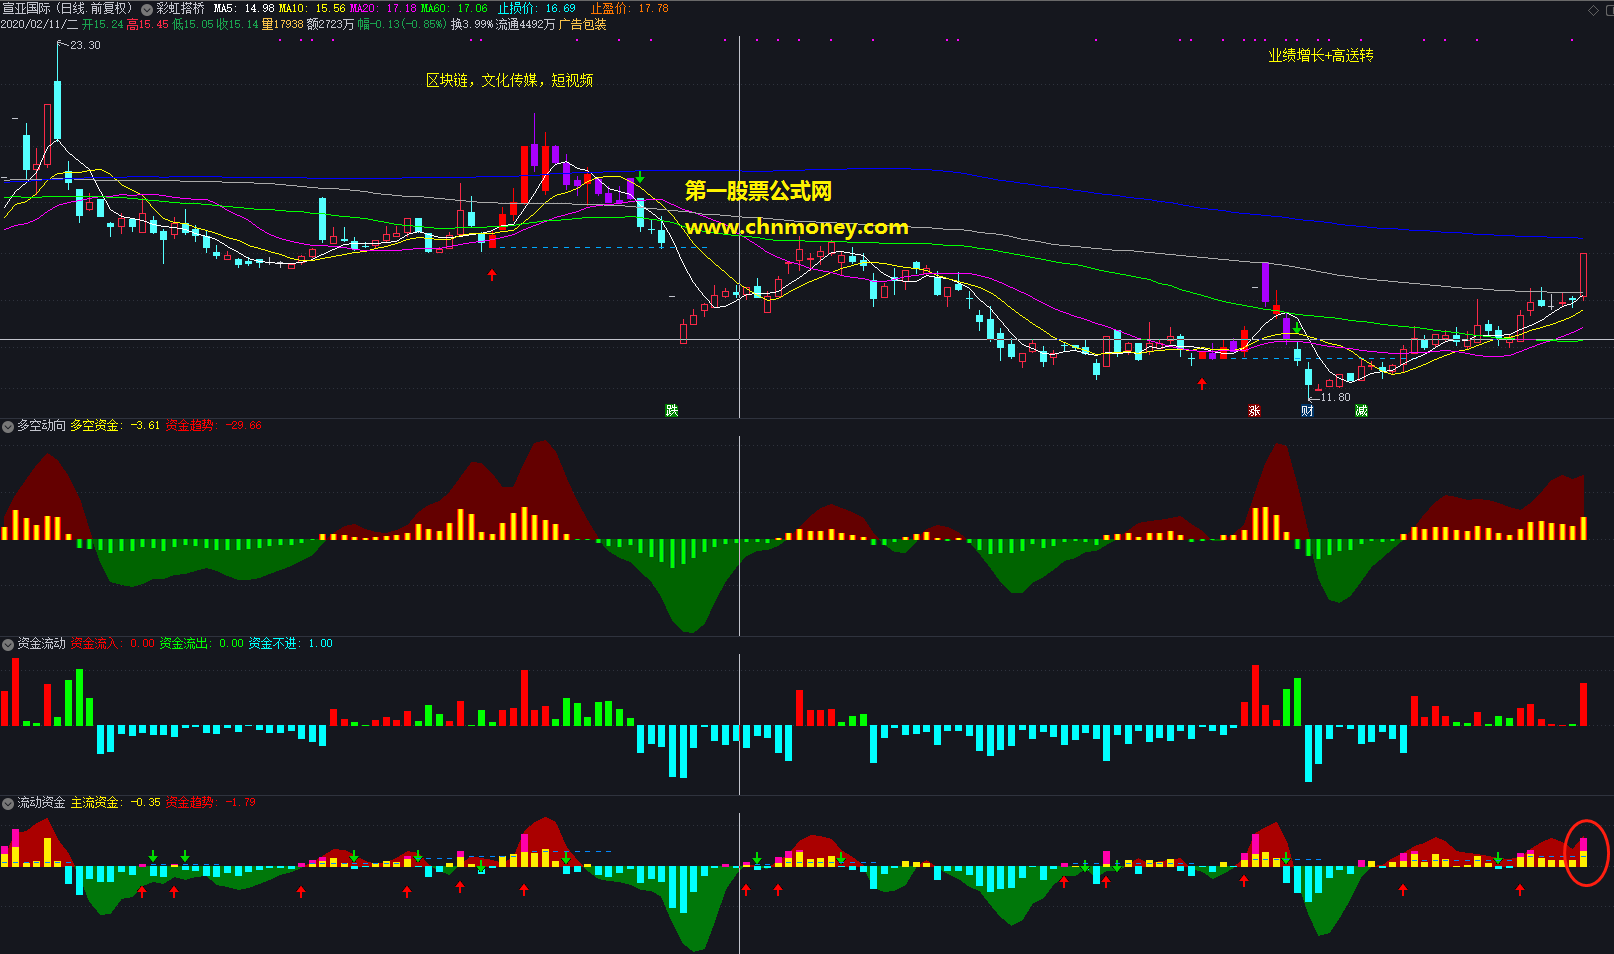Click the red 涨 event marker icon
This screenshot has height=954, width=1614.
coord(1254,410)
